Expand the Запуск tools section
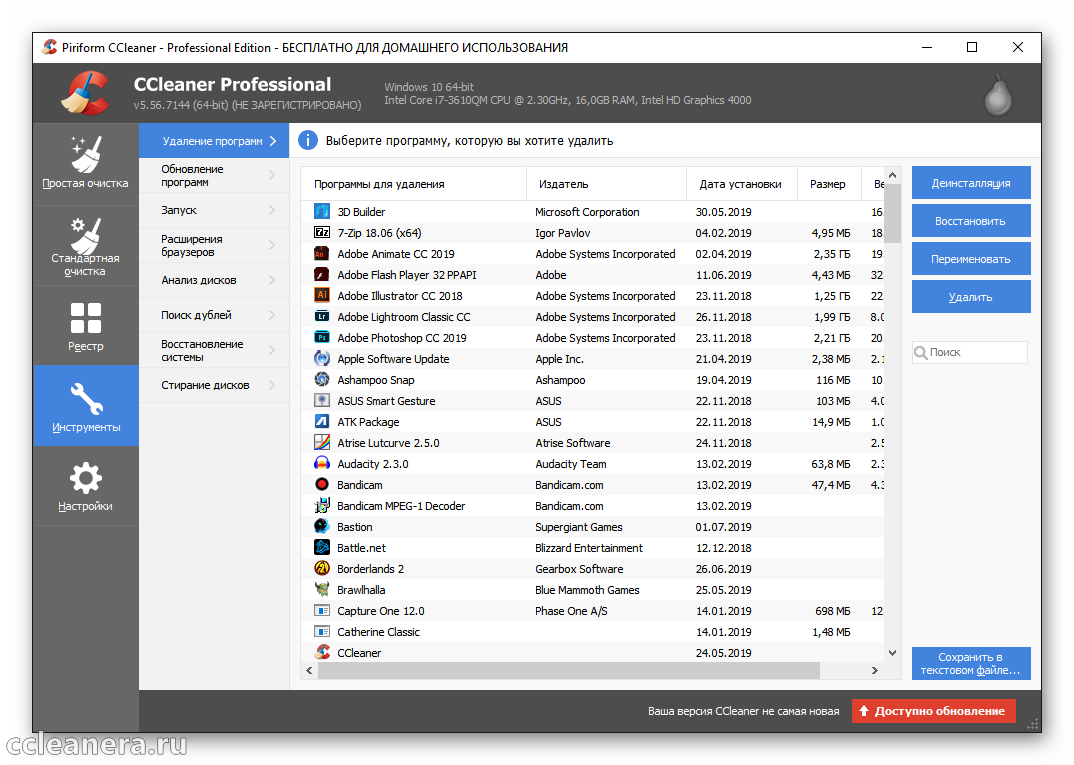Viewport: 1074px width, 765px height. (x=213, y=211)
